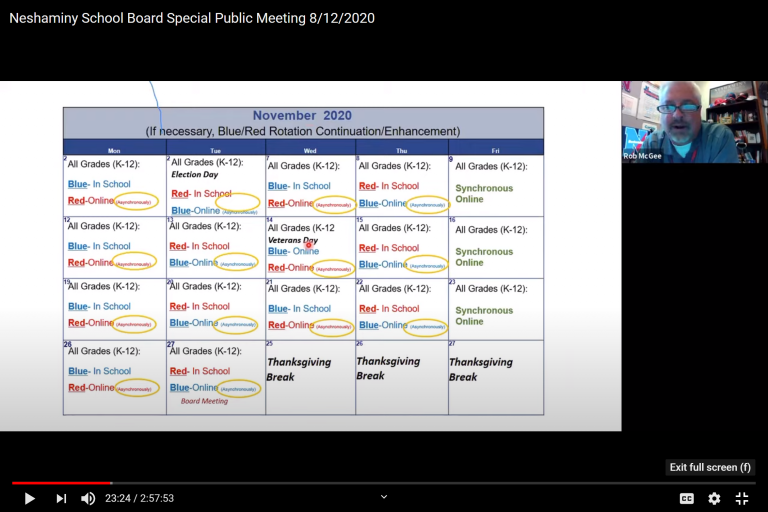The image size is (768, 512).
Task: Click Thanksgiving Break in the Wednesday column
Action: pyautogui.click(x=298, y=369)
